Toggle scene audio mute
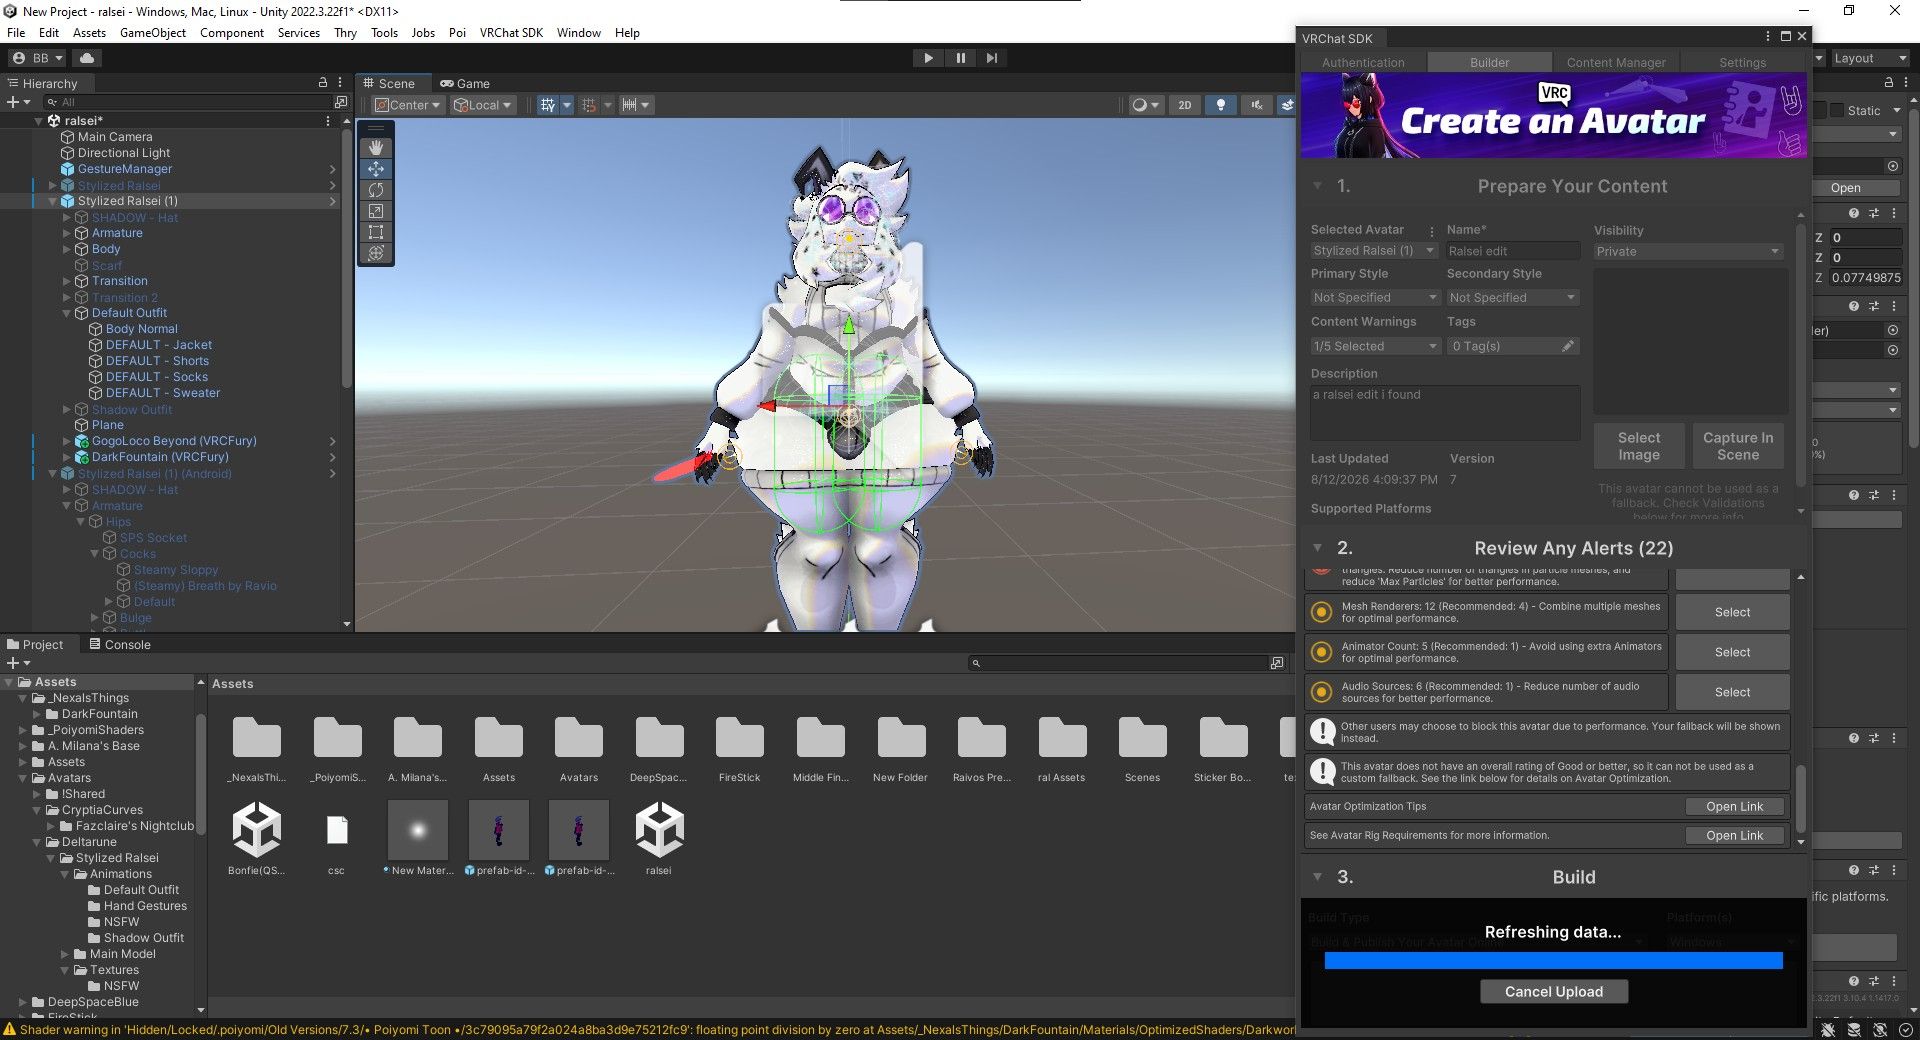The width and height of the screenshot is (1920, 1040). click(1256, 105)
